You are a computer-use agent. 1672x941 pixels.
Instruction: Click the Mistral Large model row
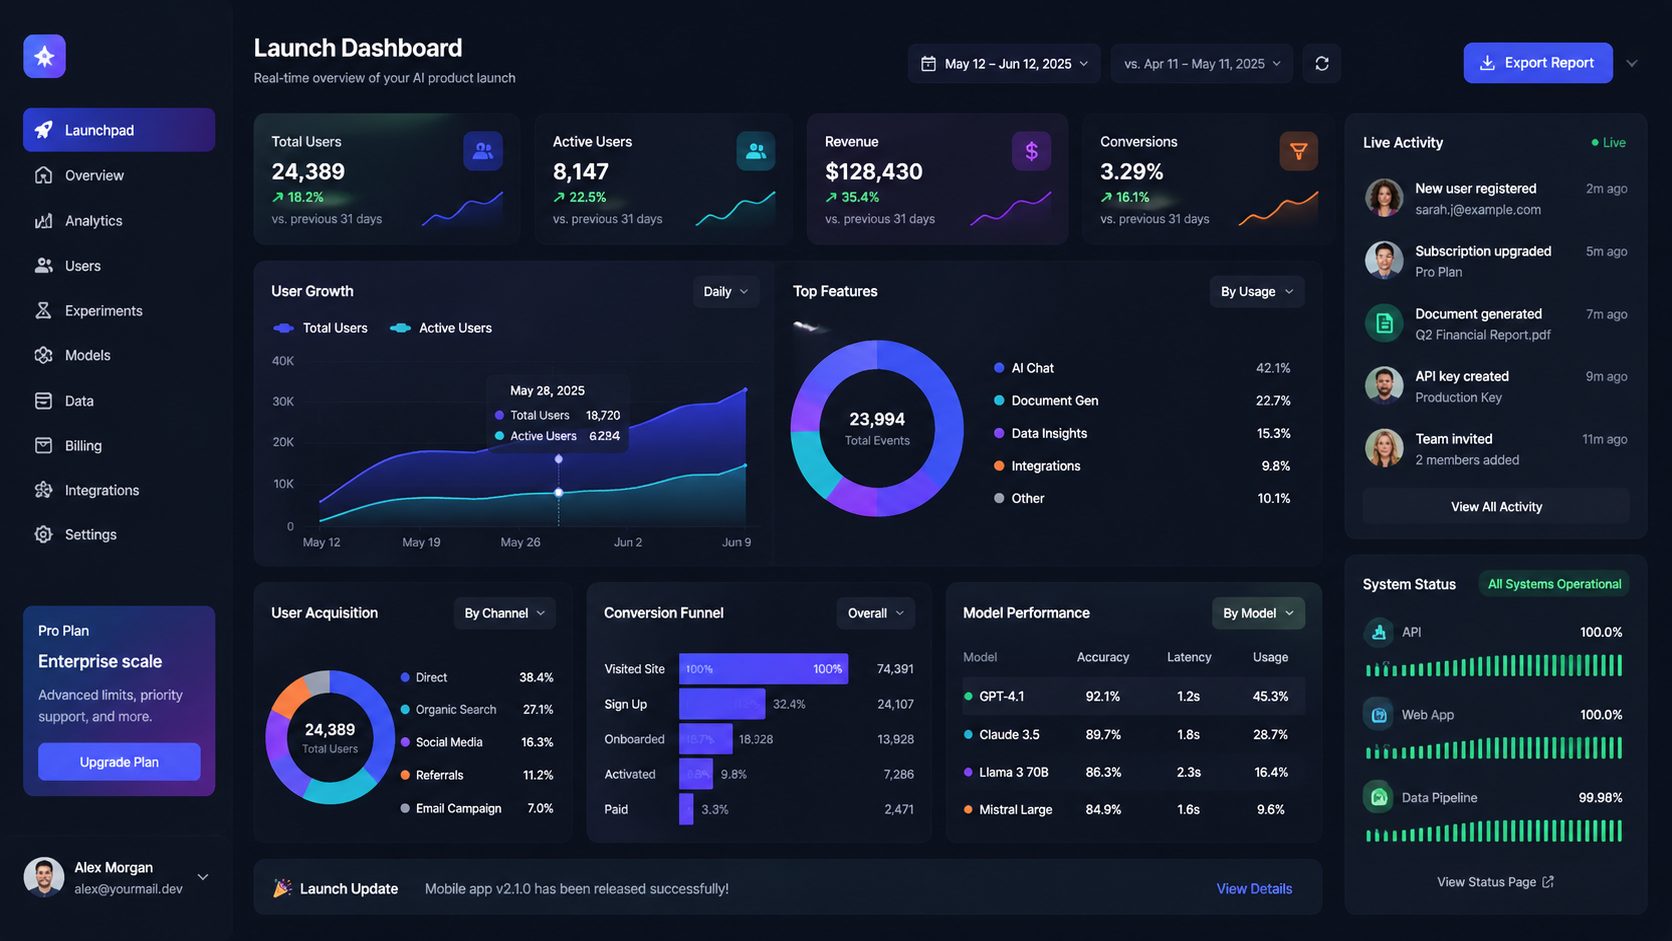[1133, 809]
